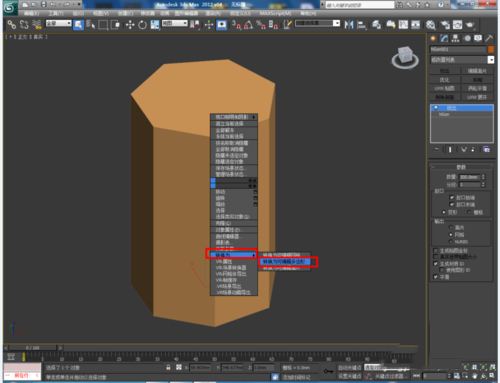Toggle the Angle Snap icon
The height and width of the screenshot is (383, 500).
(248, 25)
